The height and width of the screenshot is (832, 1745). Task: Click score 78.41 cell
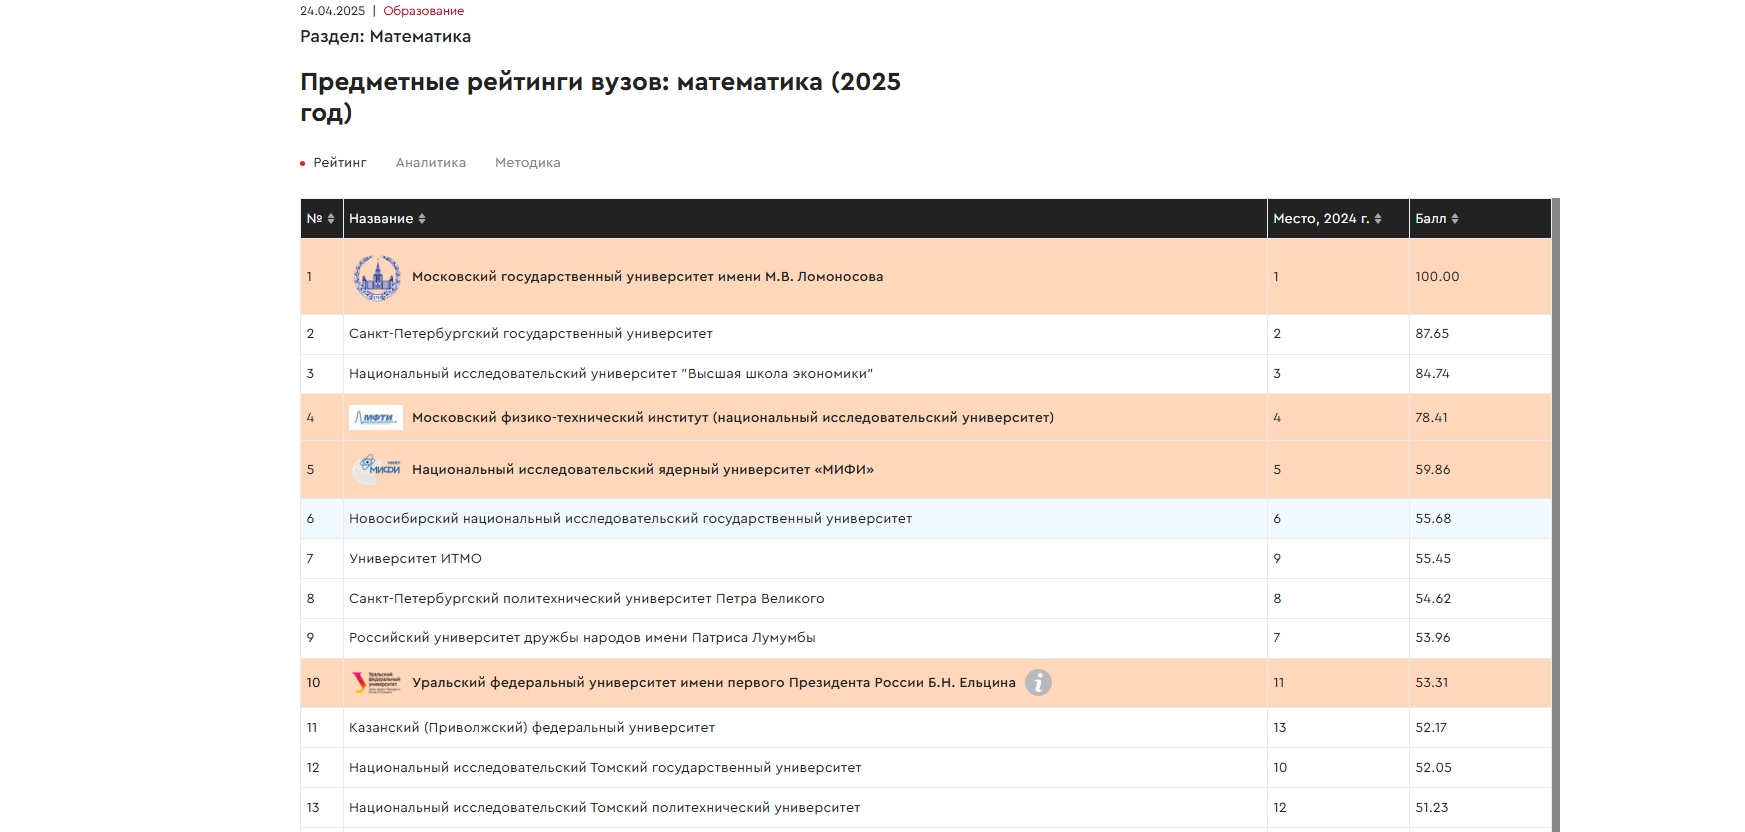[1480, 418]
